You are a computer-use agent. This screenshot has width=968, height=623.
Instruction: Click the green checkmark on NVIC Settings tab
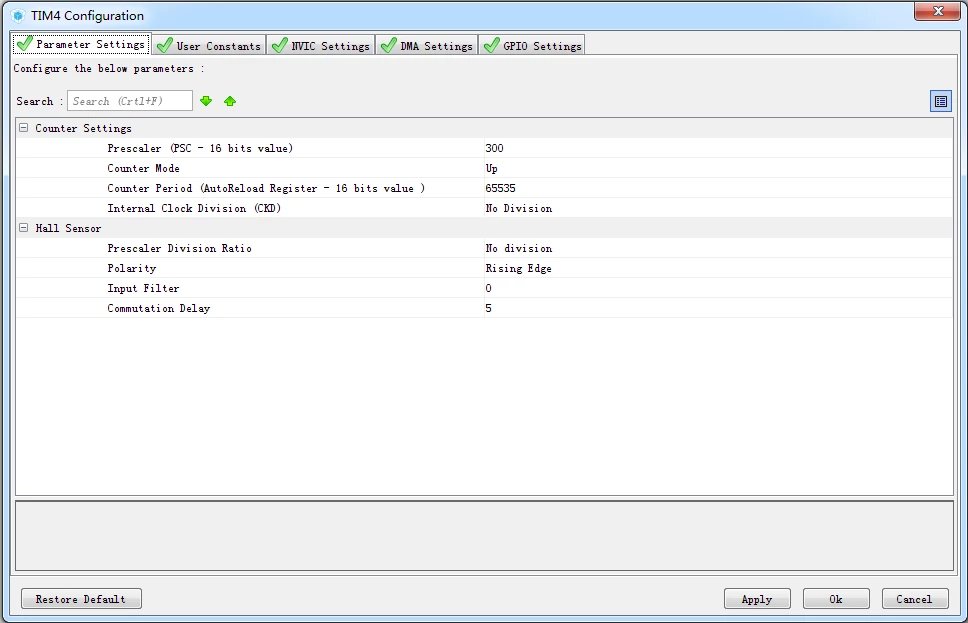pos(280,45)
